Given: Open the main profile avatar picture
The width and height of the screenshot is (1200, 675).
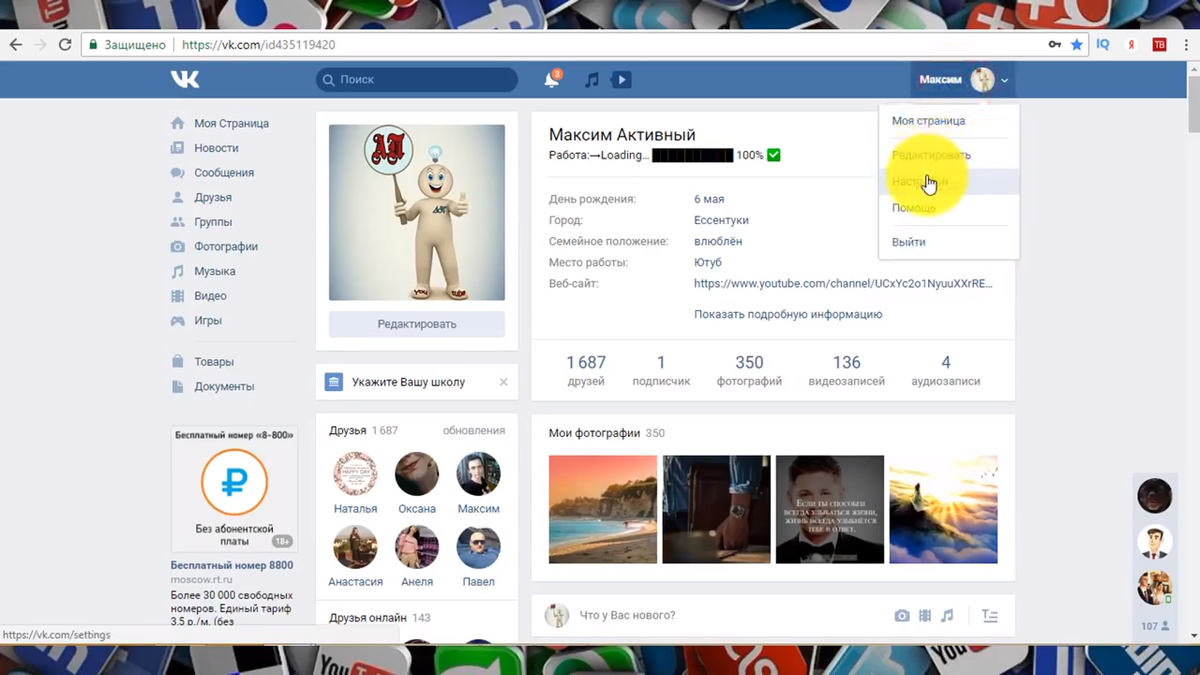Looking at the screenshot, I should [417, 213].
